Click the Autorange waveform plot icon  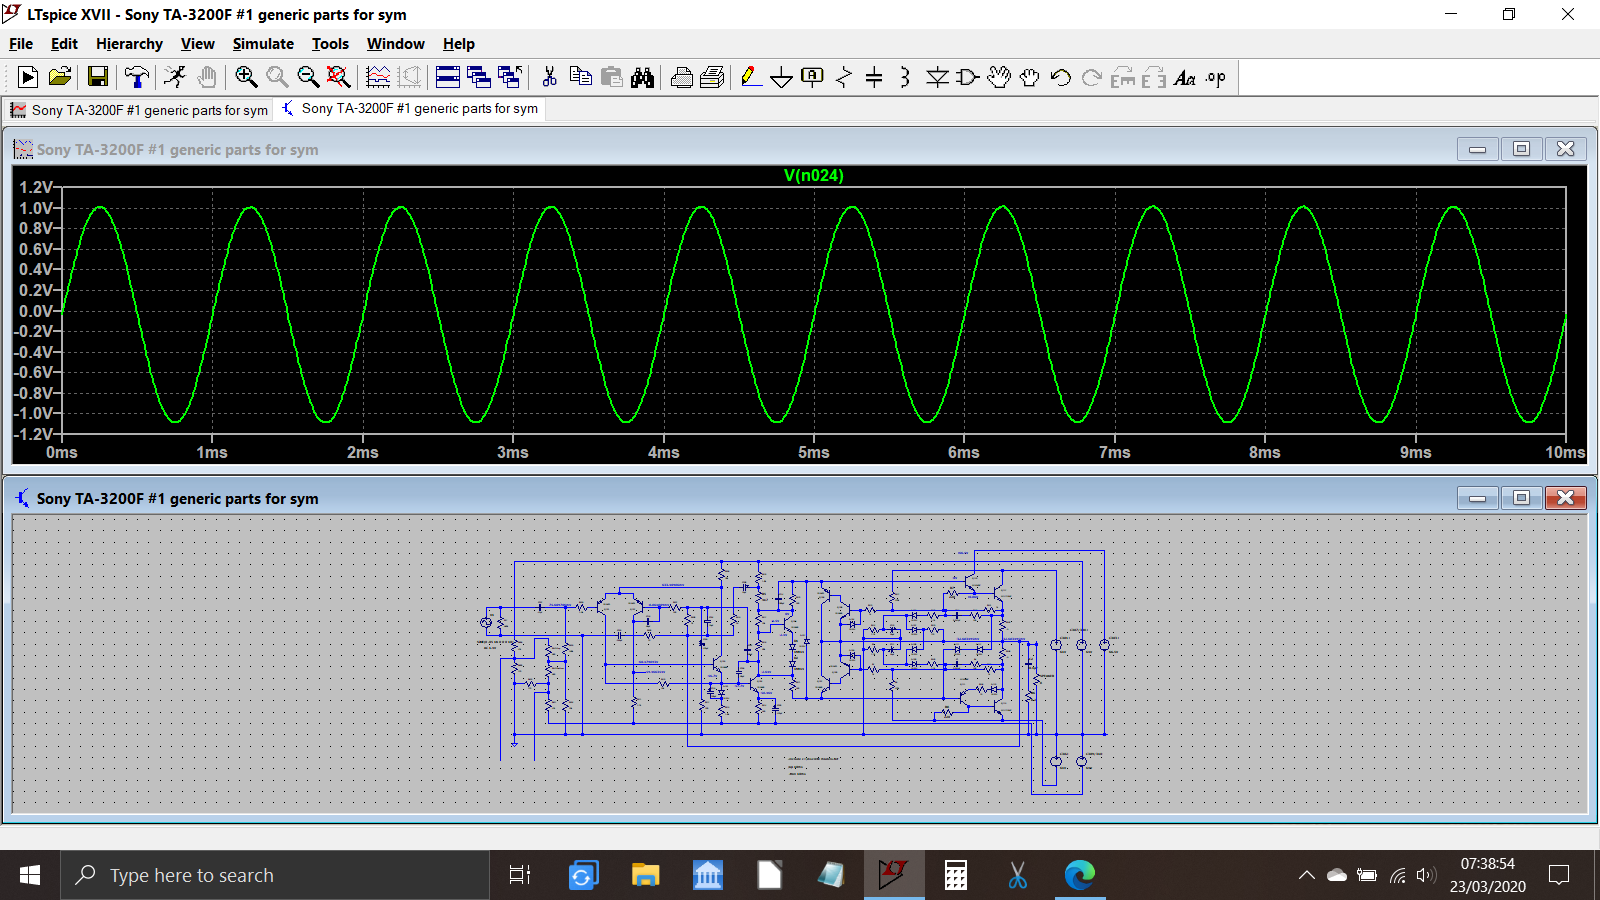pyautogui.click(x=378, y=77)
